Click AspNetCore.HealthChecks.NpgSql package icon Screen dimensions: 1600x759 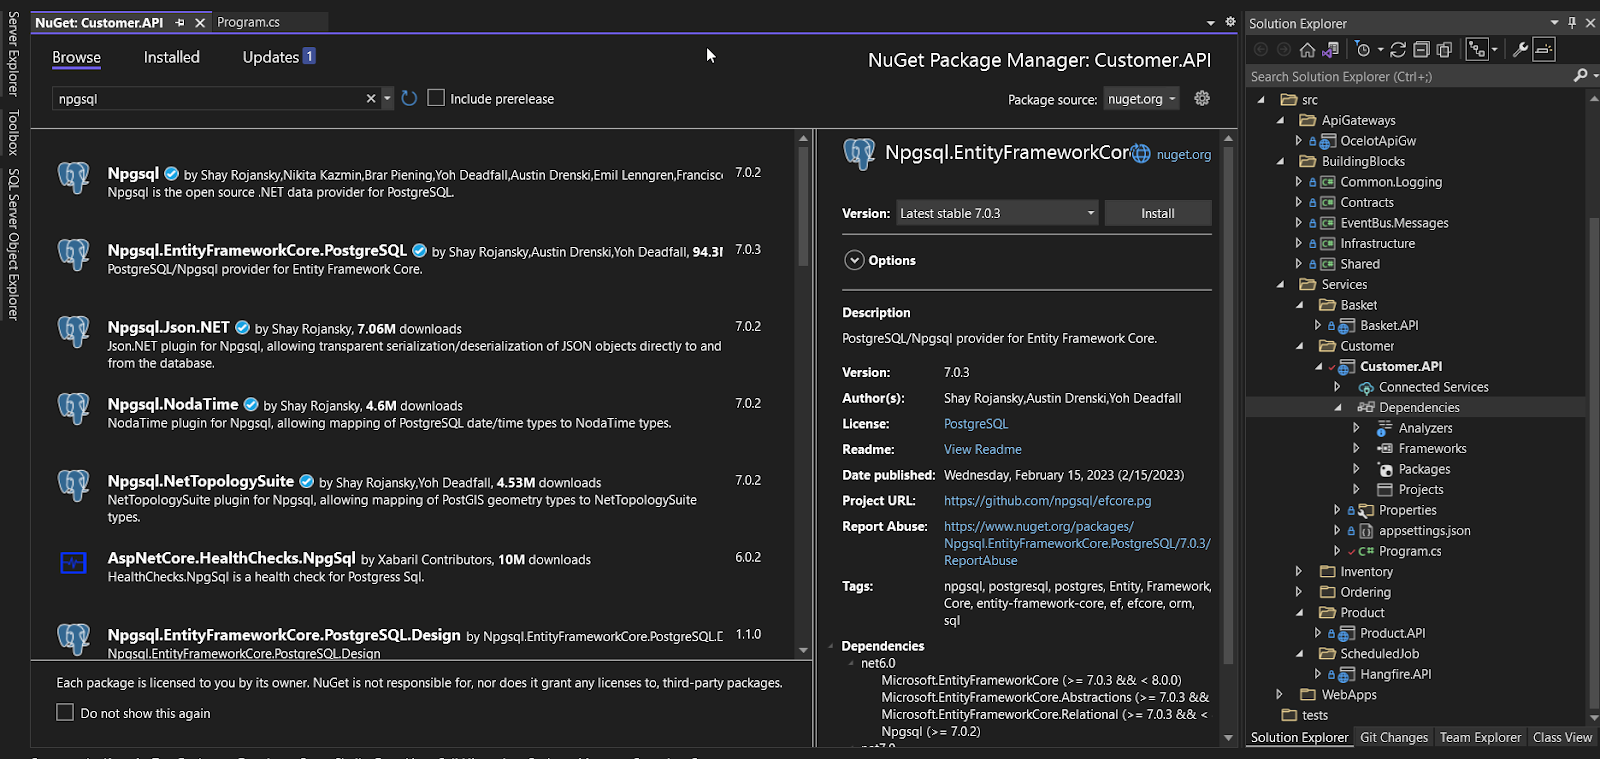click(74, 563)
